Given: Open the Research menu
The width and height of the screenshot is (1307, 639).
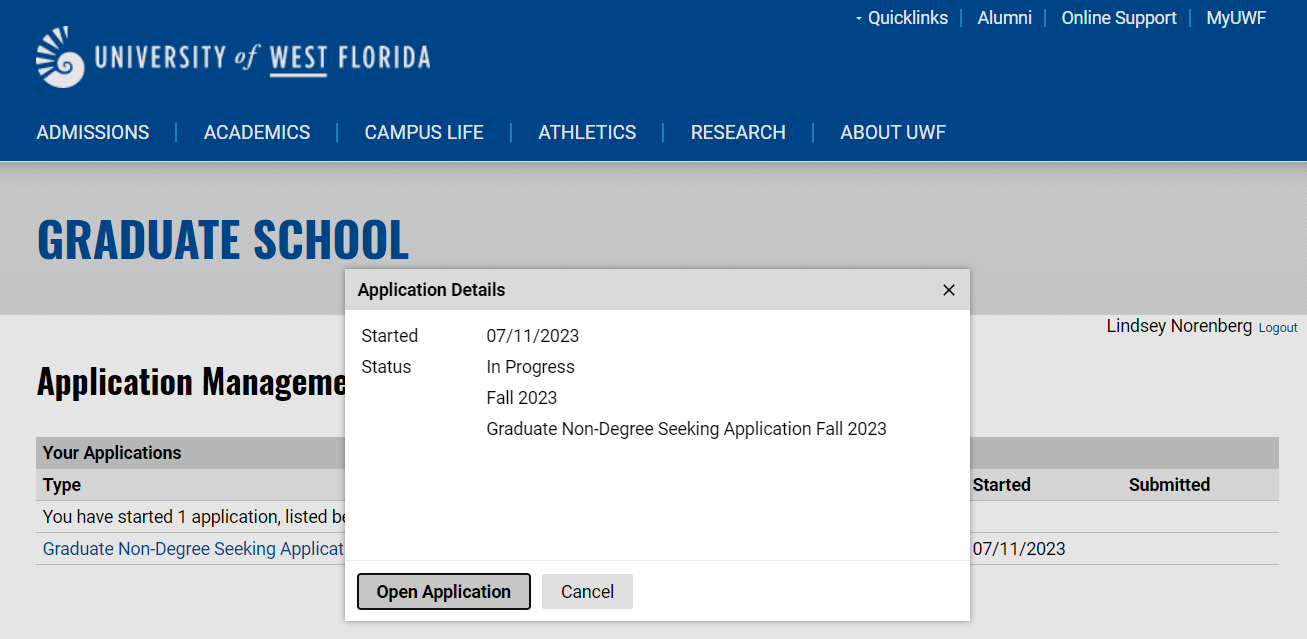Looking at the screenshot, I should 738,132.
